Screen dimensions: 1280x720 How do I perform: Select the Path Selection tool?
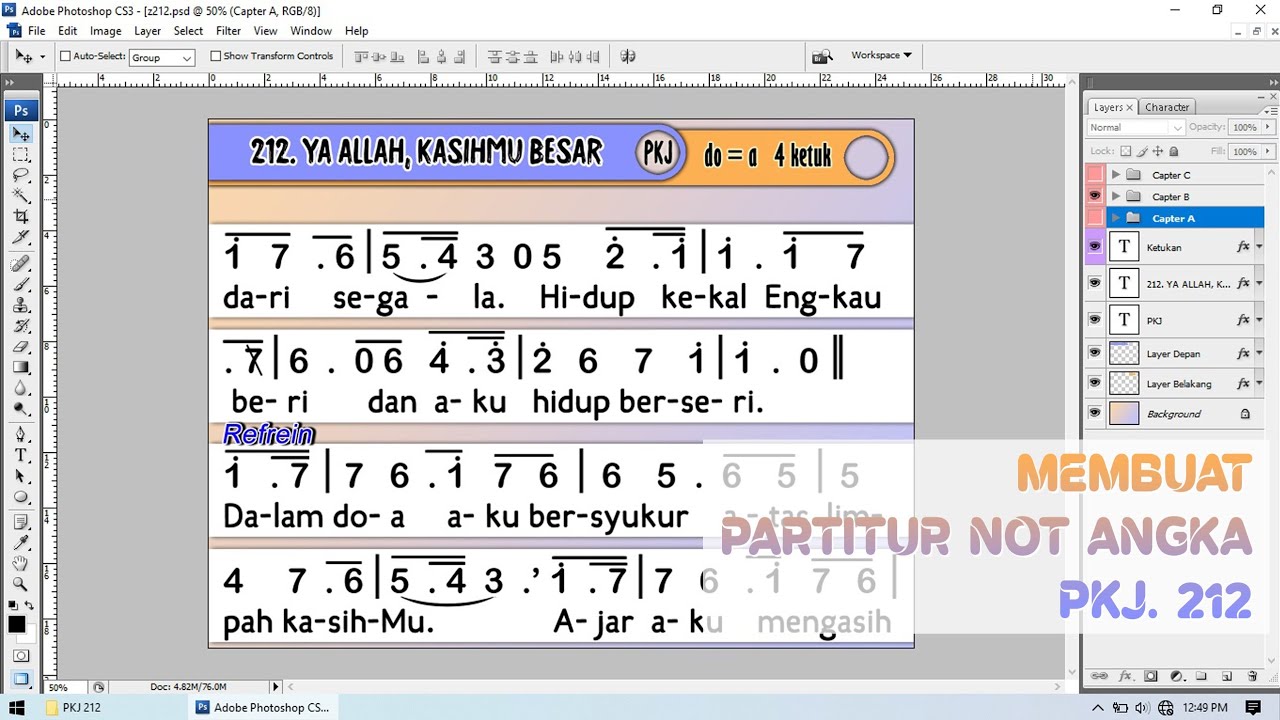click(x=21, y=477)
